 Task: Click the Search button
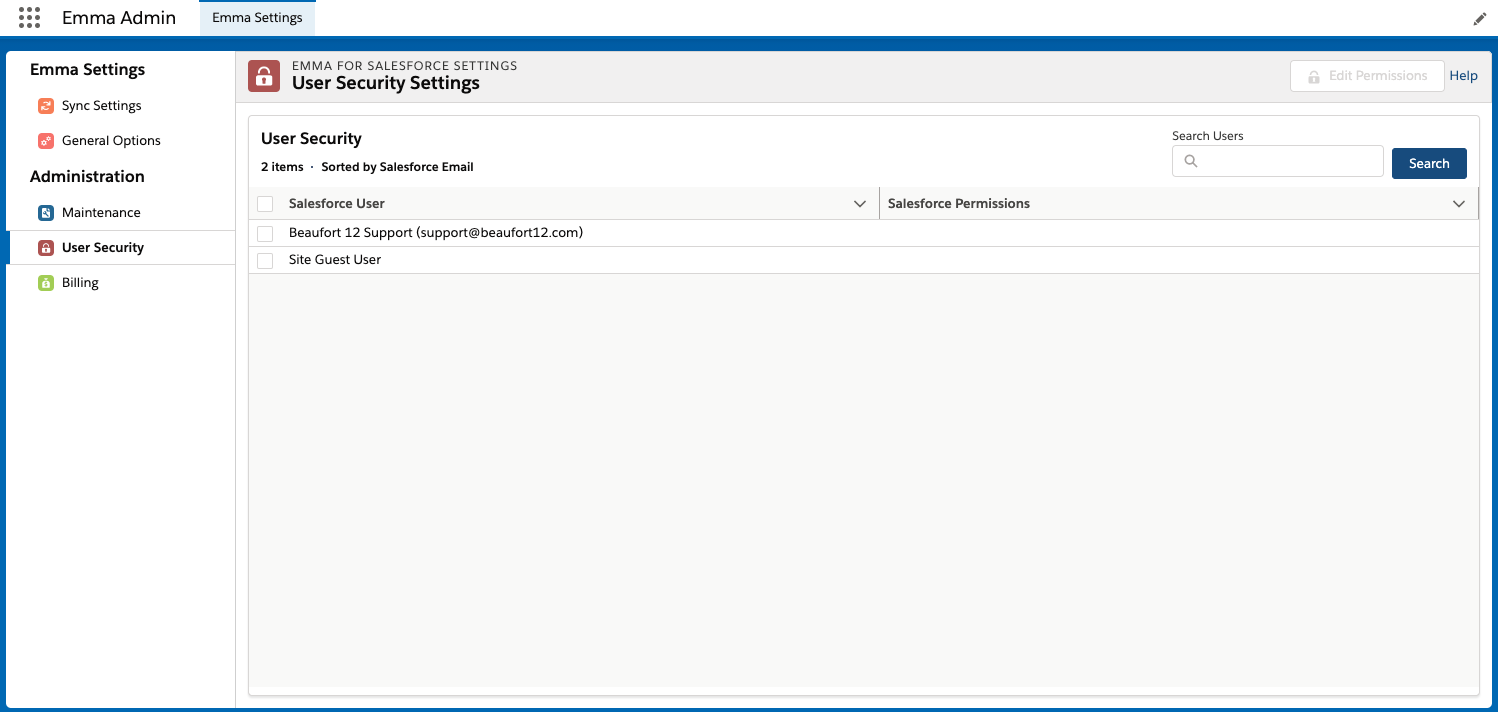[x=1429, y=163]
